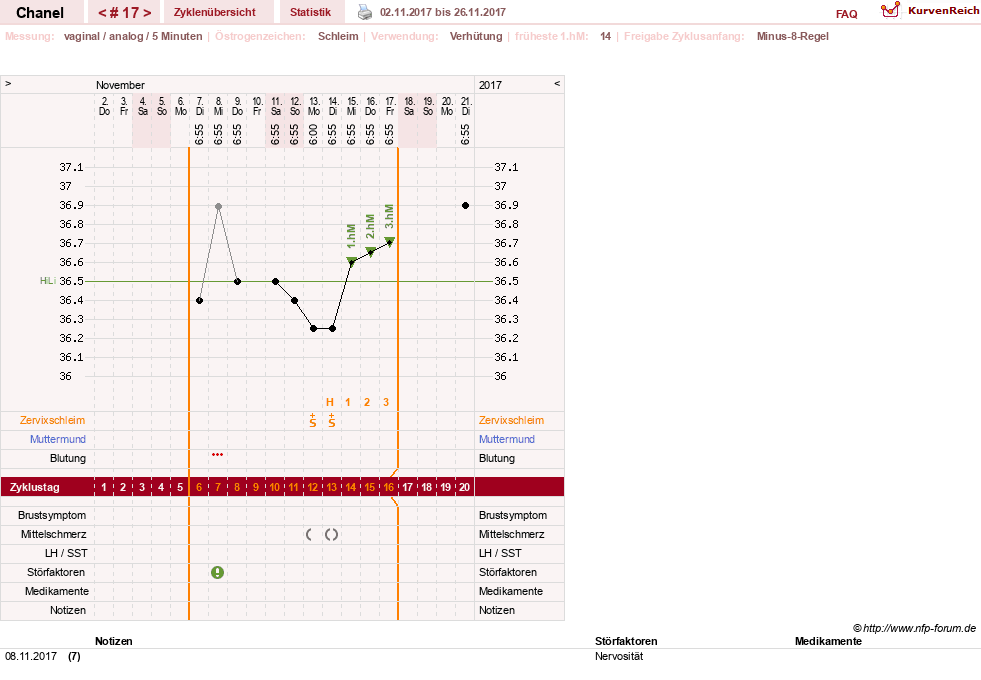Click the left Brustsymptom row label
Viewport: 981px width, 680px height.
click(x=52, y=515)
